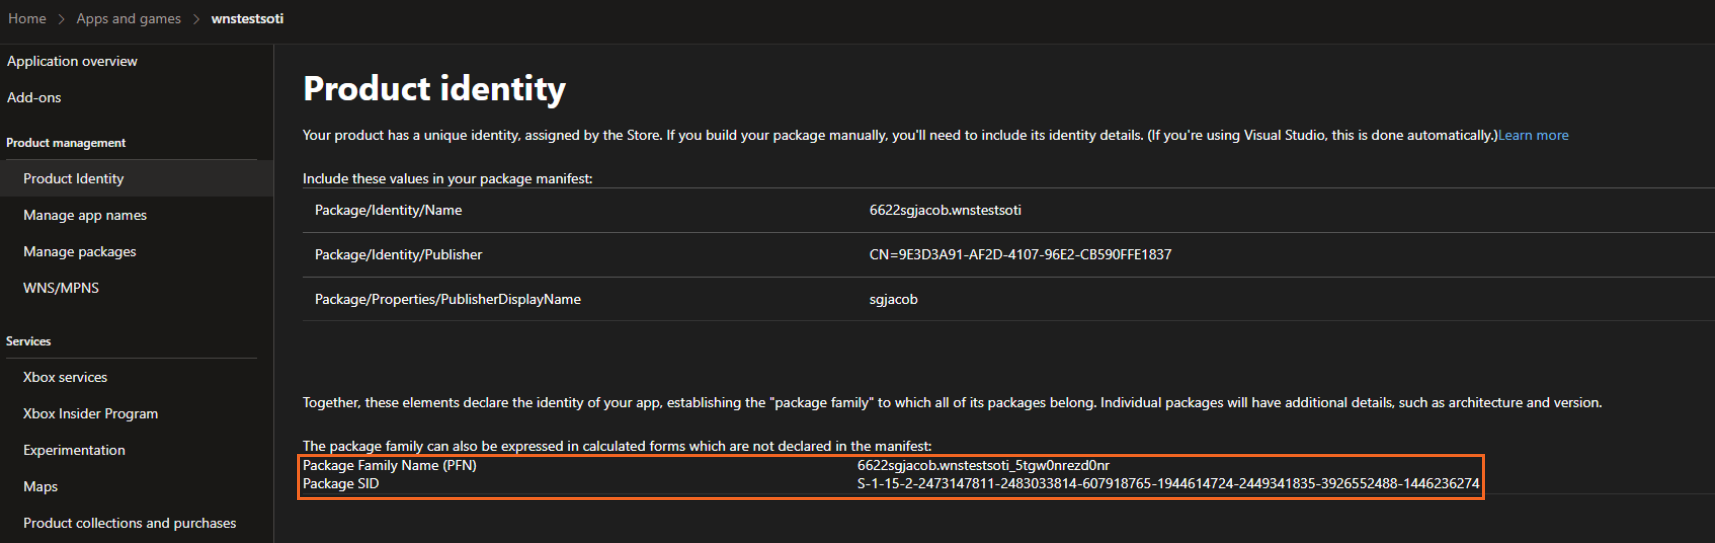Open Manage app names page

click(85, 215)
